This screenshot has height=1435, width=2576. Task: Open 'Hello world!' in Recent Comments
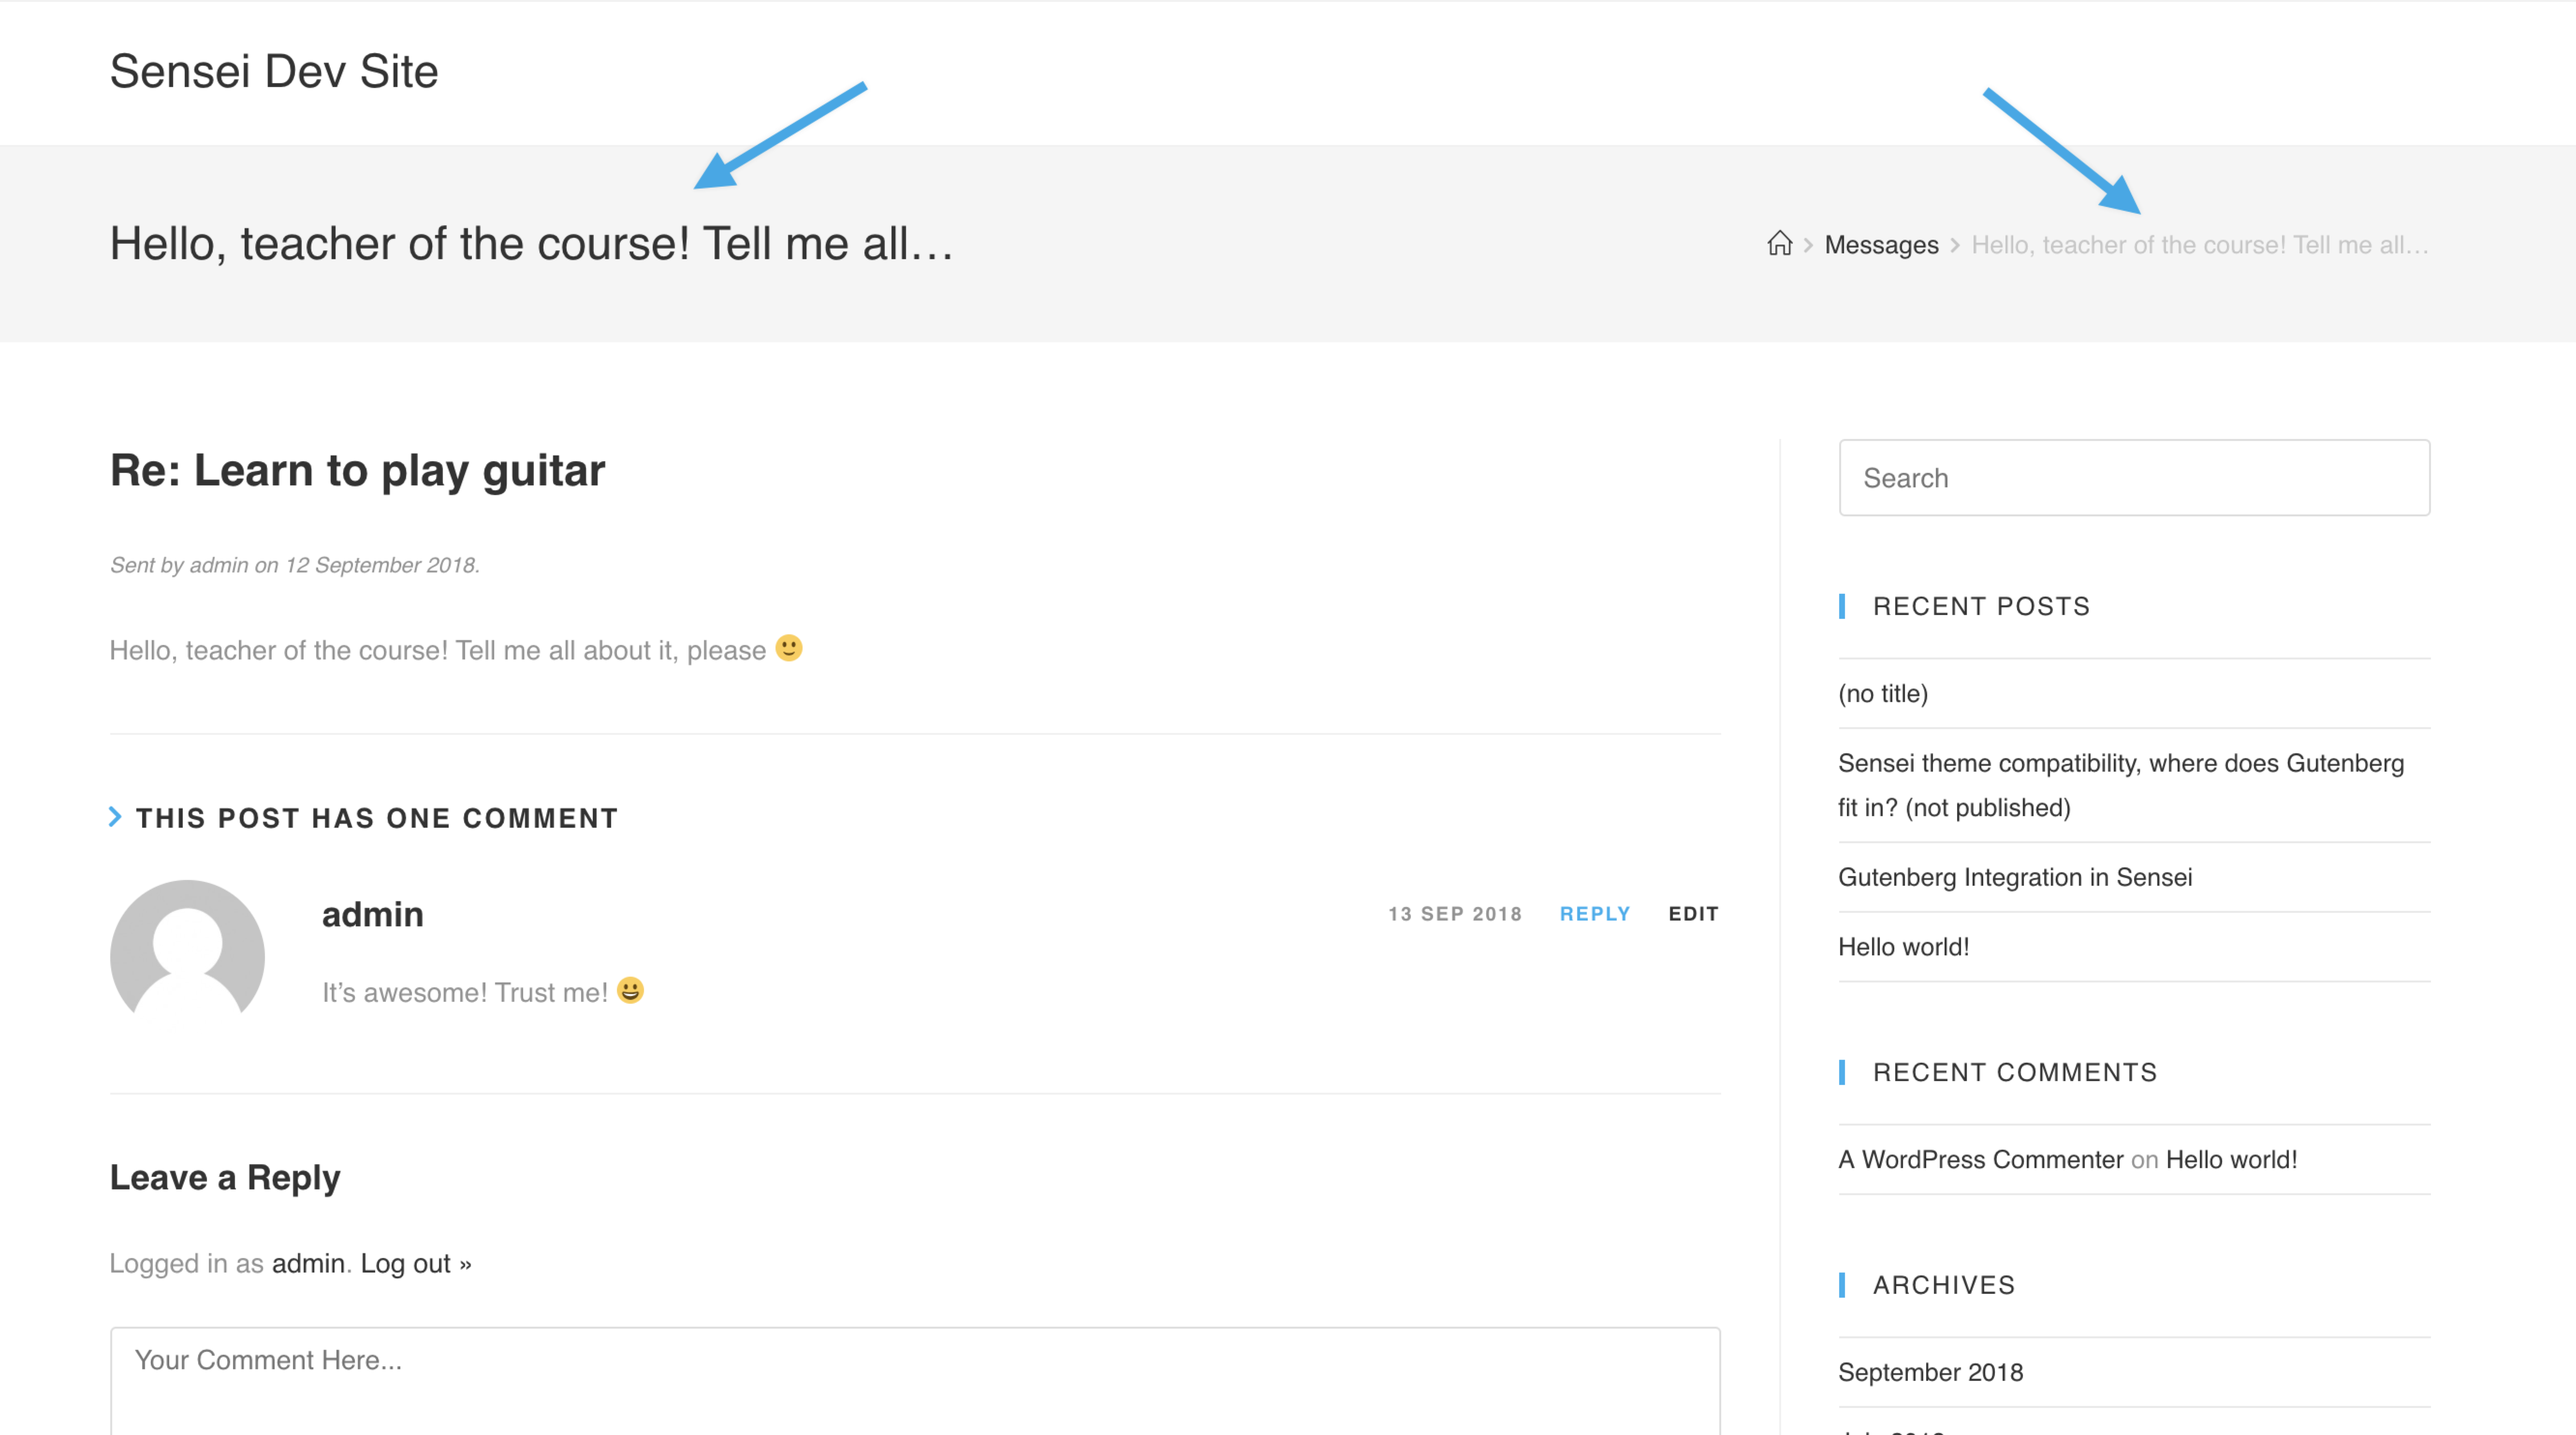(2231, 1159)
